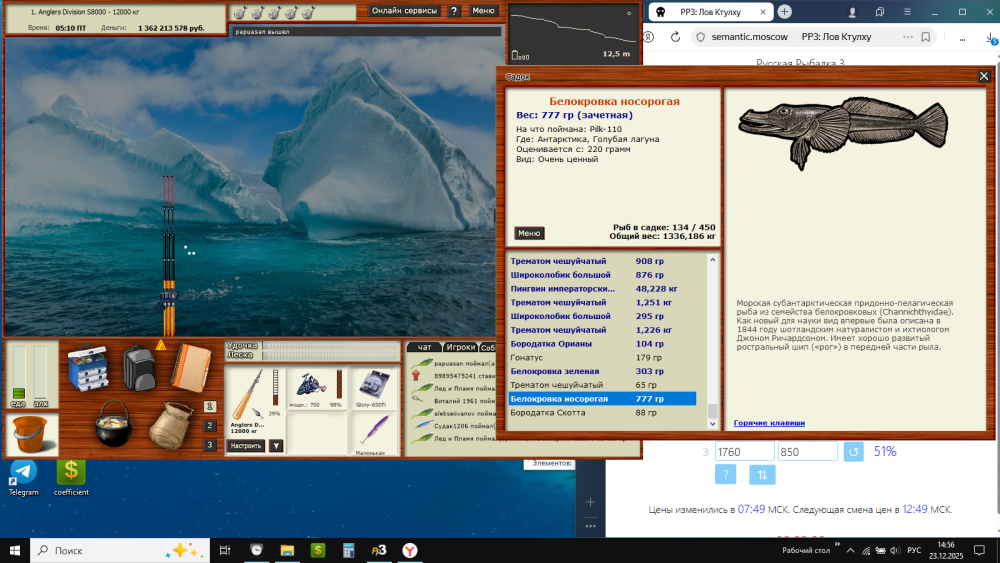Open the top Меню item
The width and height of the screenshot is (1000, 563).
pos(483,11)
